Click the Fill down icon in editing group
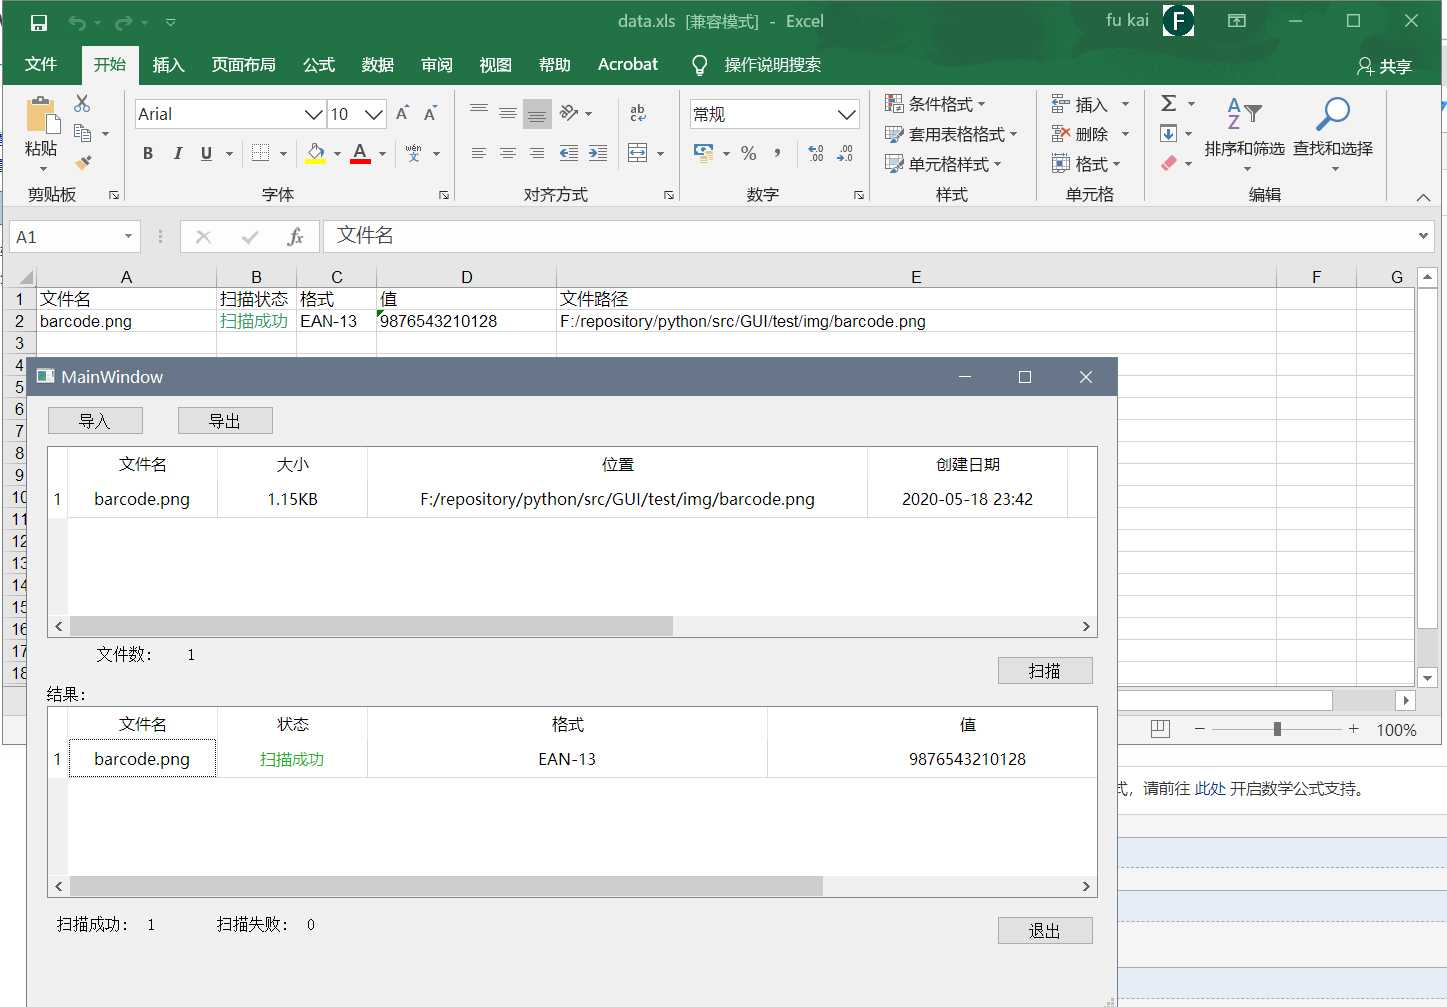This screenshot has height=1007, width=1447. pyautogui.click(x=1168, y=133)
